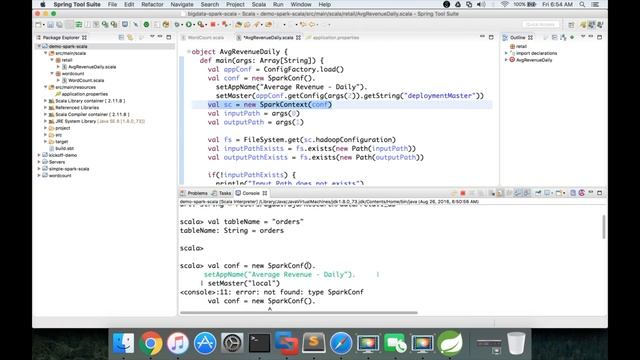
Task: Collapse the demo-spark-scala project
Action: 39,47
